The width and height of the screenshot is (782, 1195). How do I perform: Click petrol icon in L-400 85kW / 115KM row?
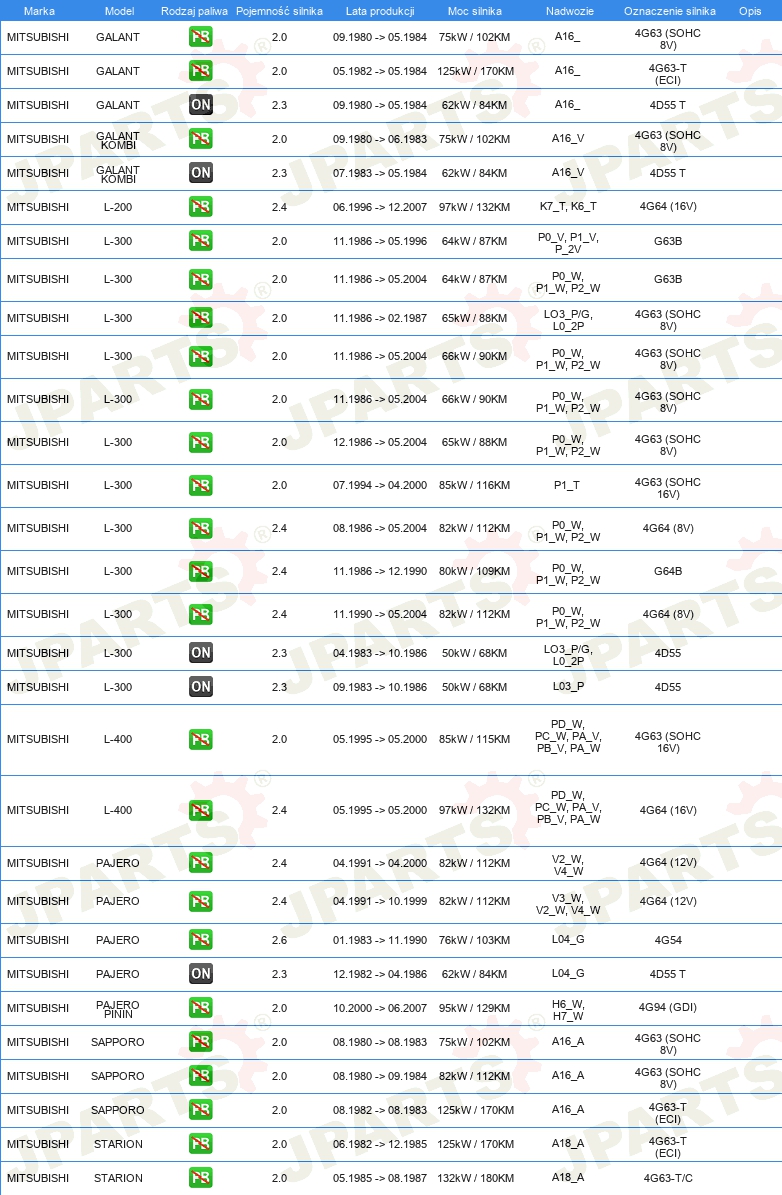pos(200,739)
